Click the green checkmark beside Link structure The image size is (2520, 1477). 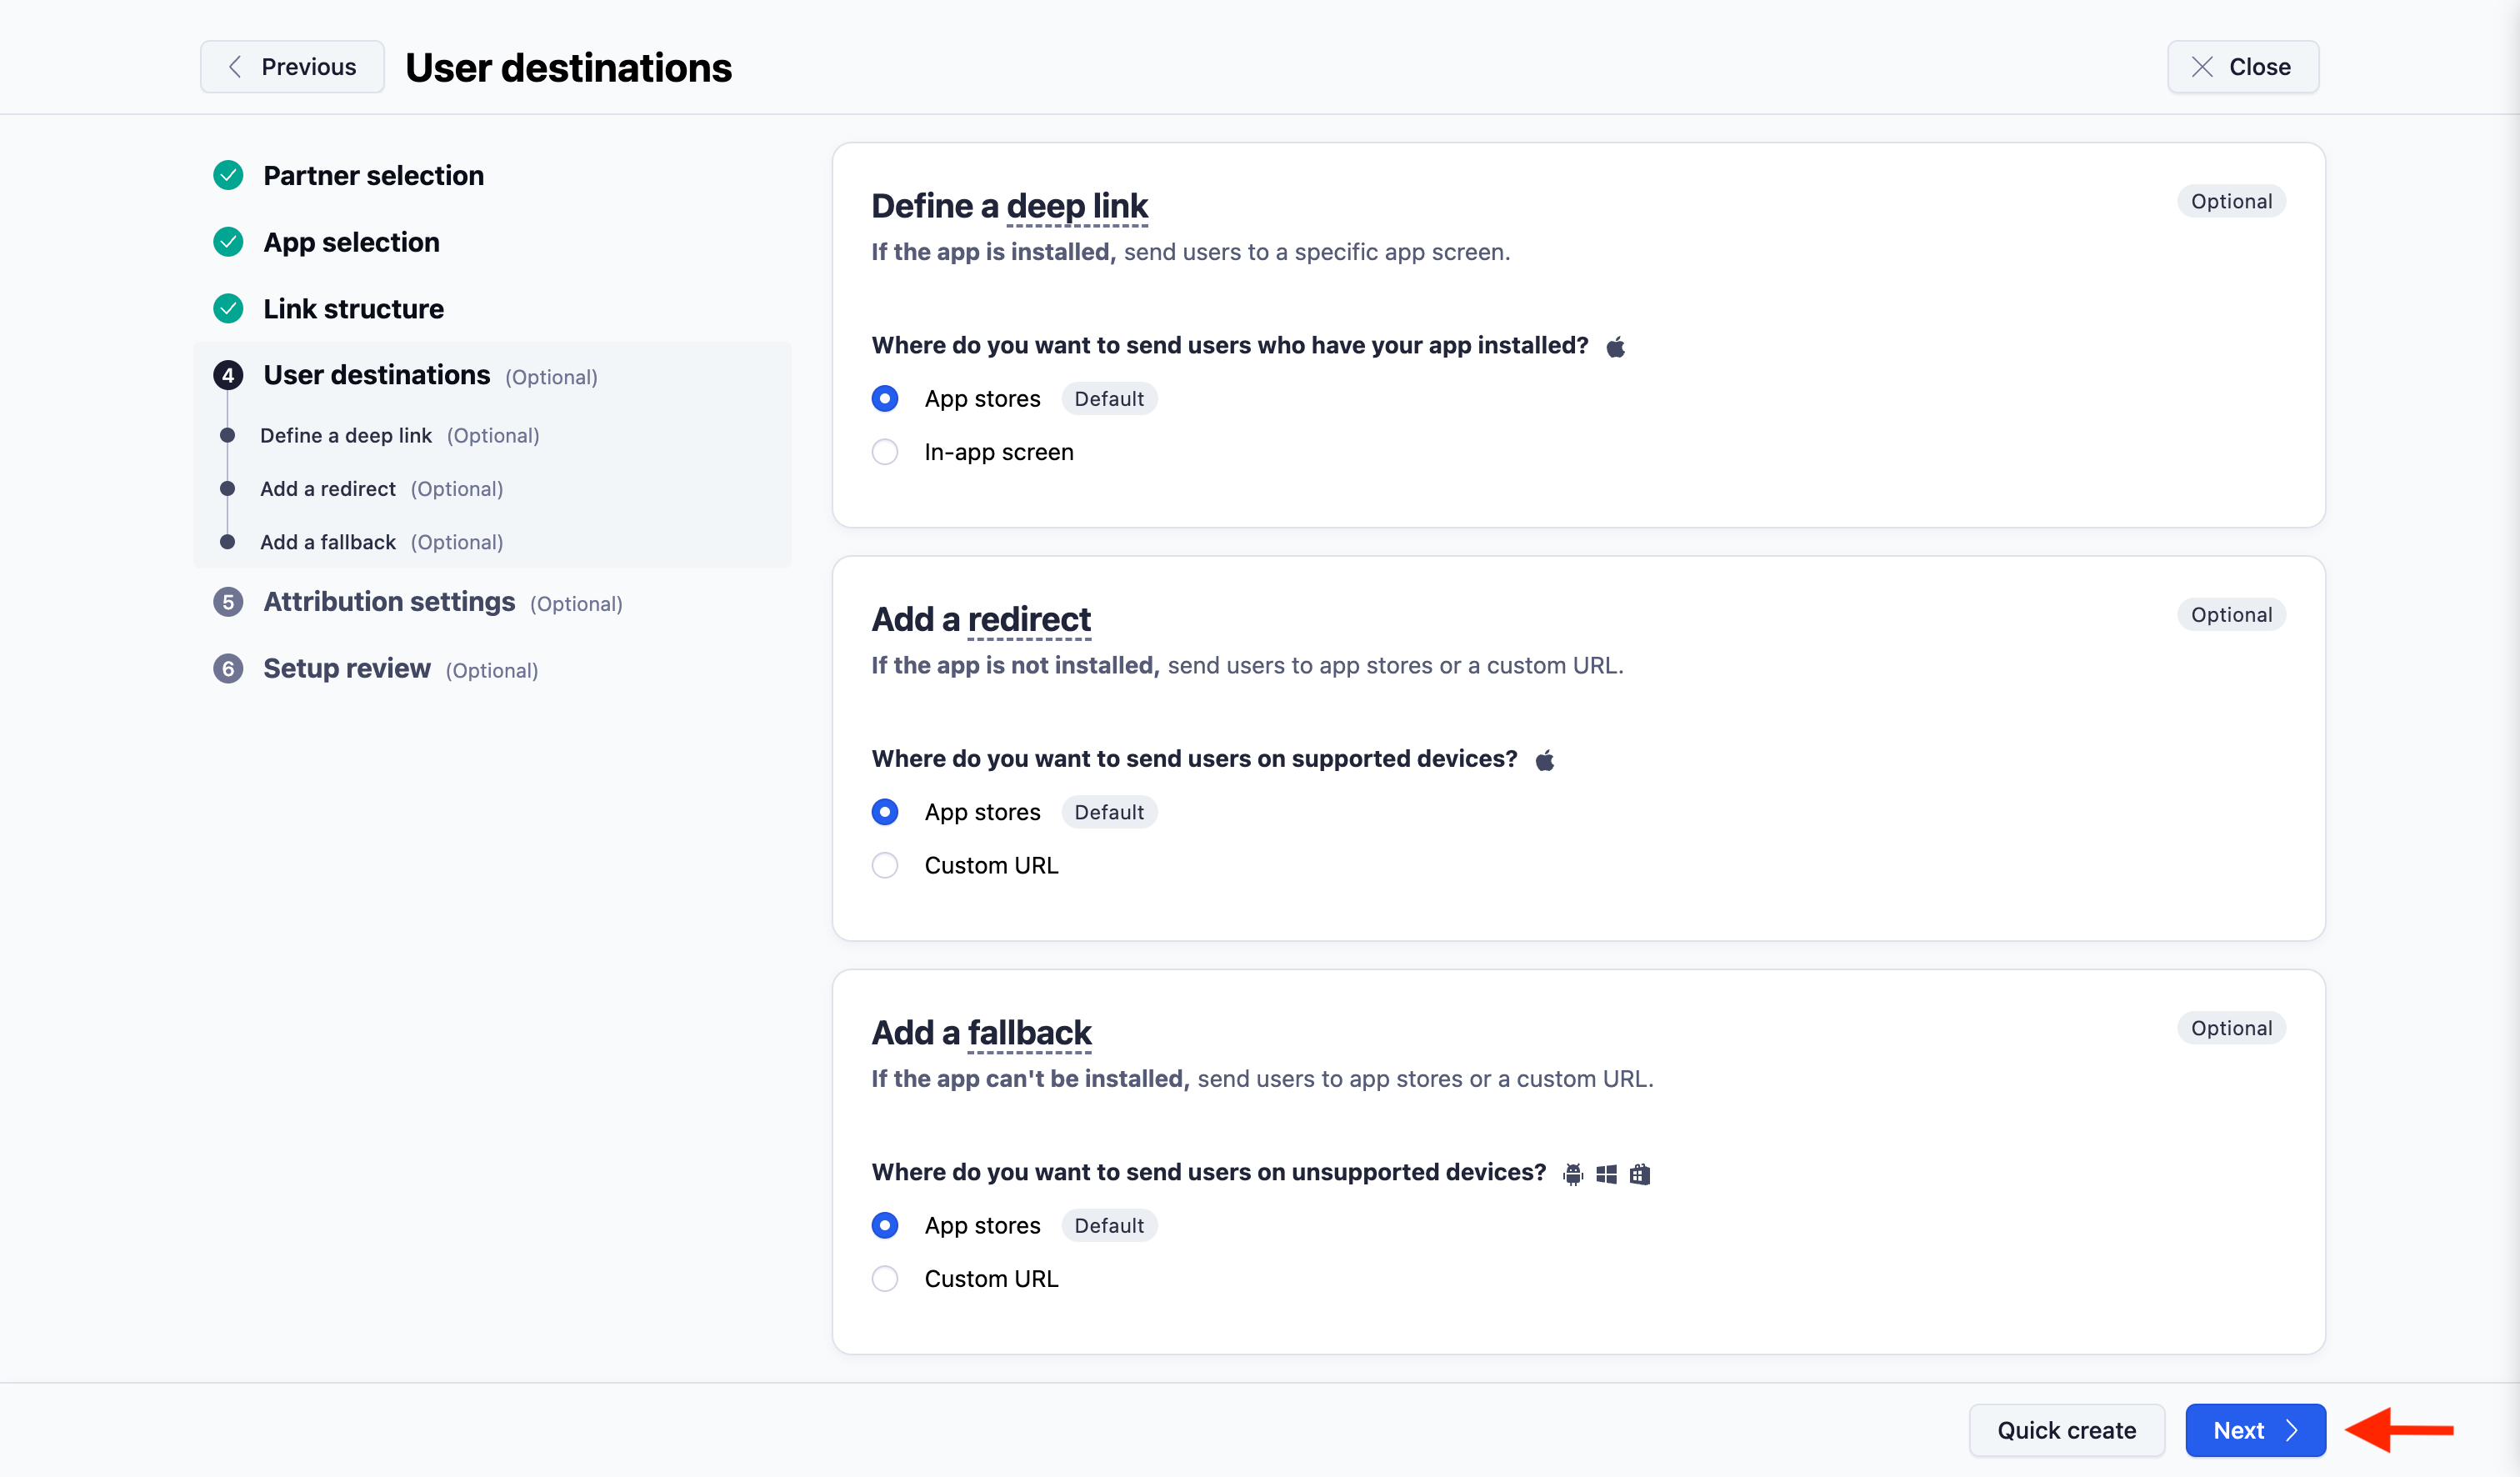point(228,308)
